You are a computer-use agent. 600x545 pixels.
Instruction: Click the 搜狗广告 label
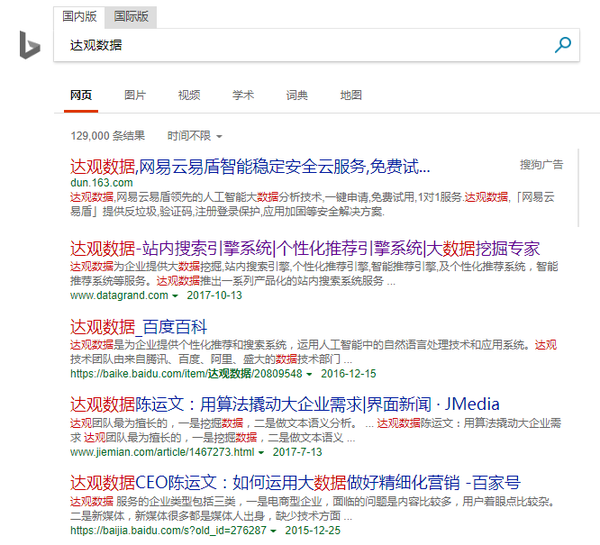[x=541, y=165]
